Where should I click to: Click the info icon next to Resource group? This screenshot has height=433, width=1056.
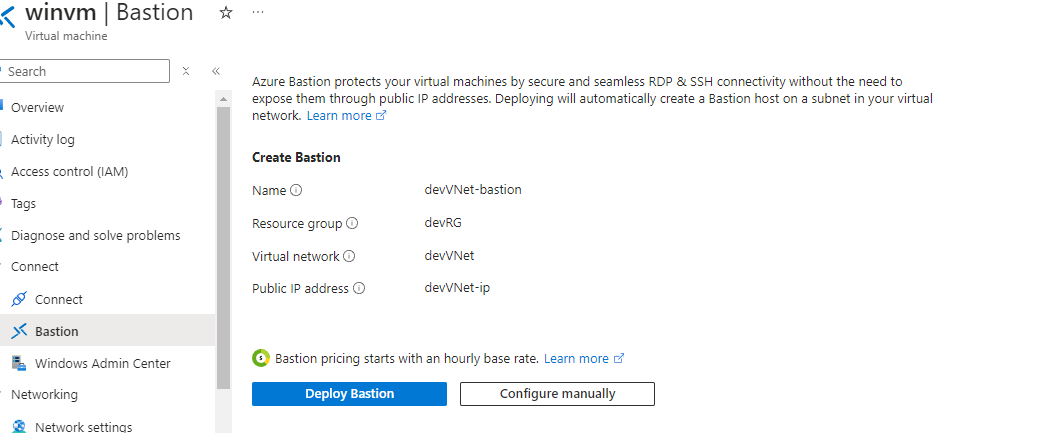click(352, 223)
